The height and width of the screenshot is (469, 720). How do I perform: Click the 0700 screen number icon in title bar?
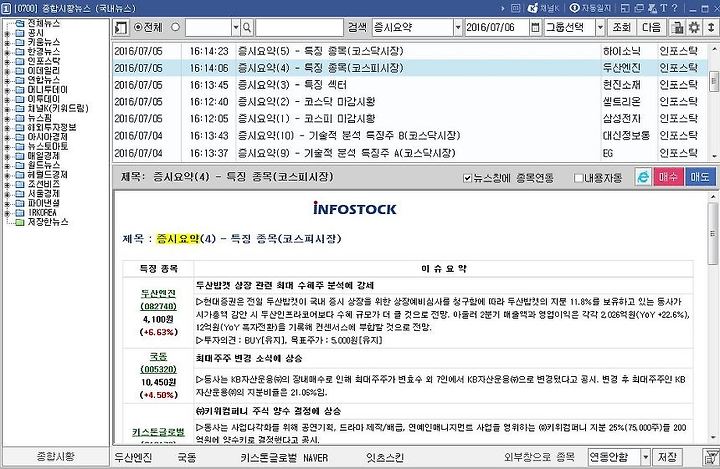(7, 8)
